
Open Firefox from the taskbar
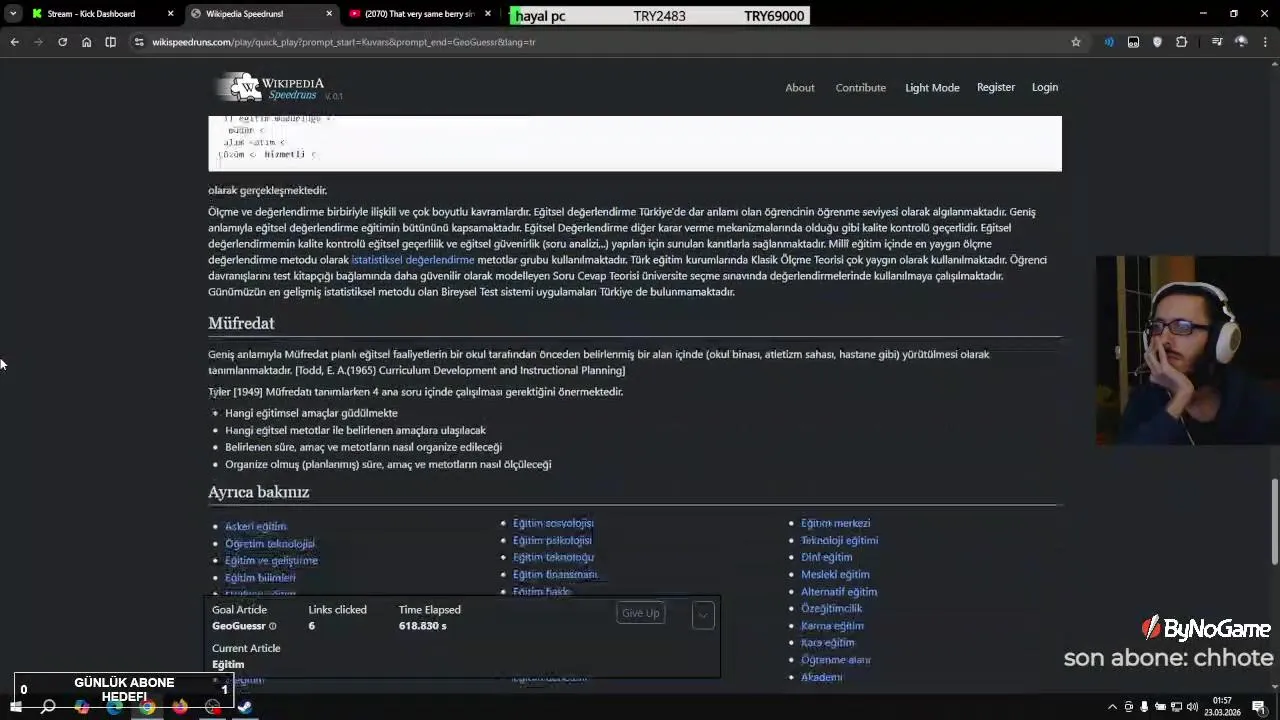pyautogui.click(x=180, y=707)
